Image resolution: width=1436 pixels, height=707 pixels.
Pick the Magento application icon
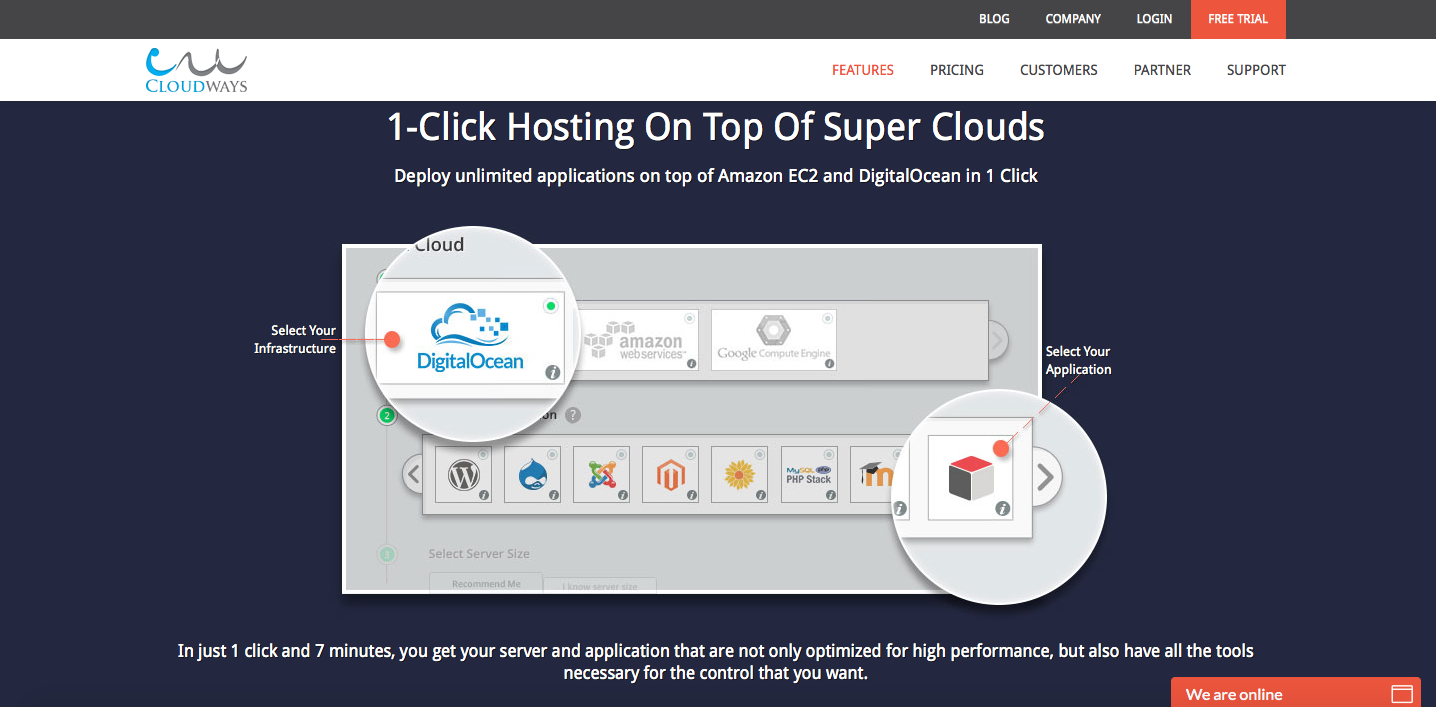pyautogui.click(x=670, y=476)
